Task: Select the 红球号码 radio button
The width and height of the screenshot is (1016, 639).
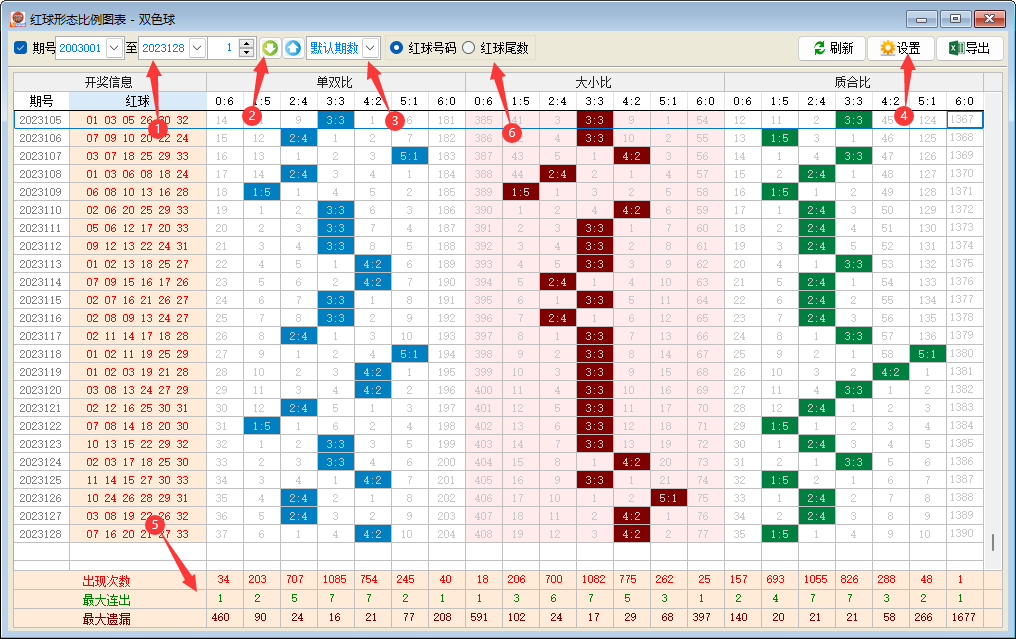Action: pyautogui.click(x=397, y=48)
